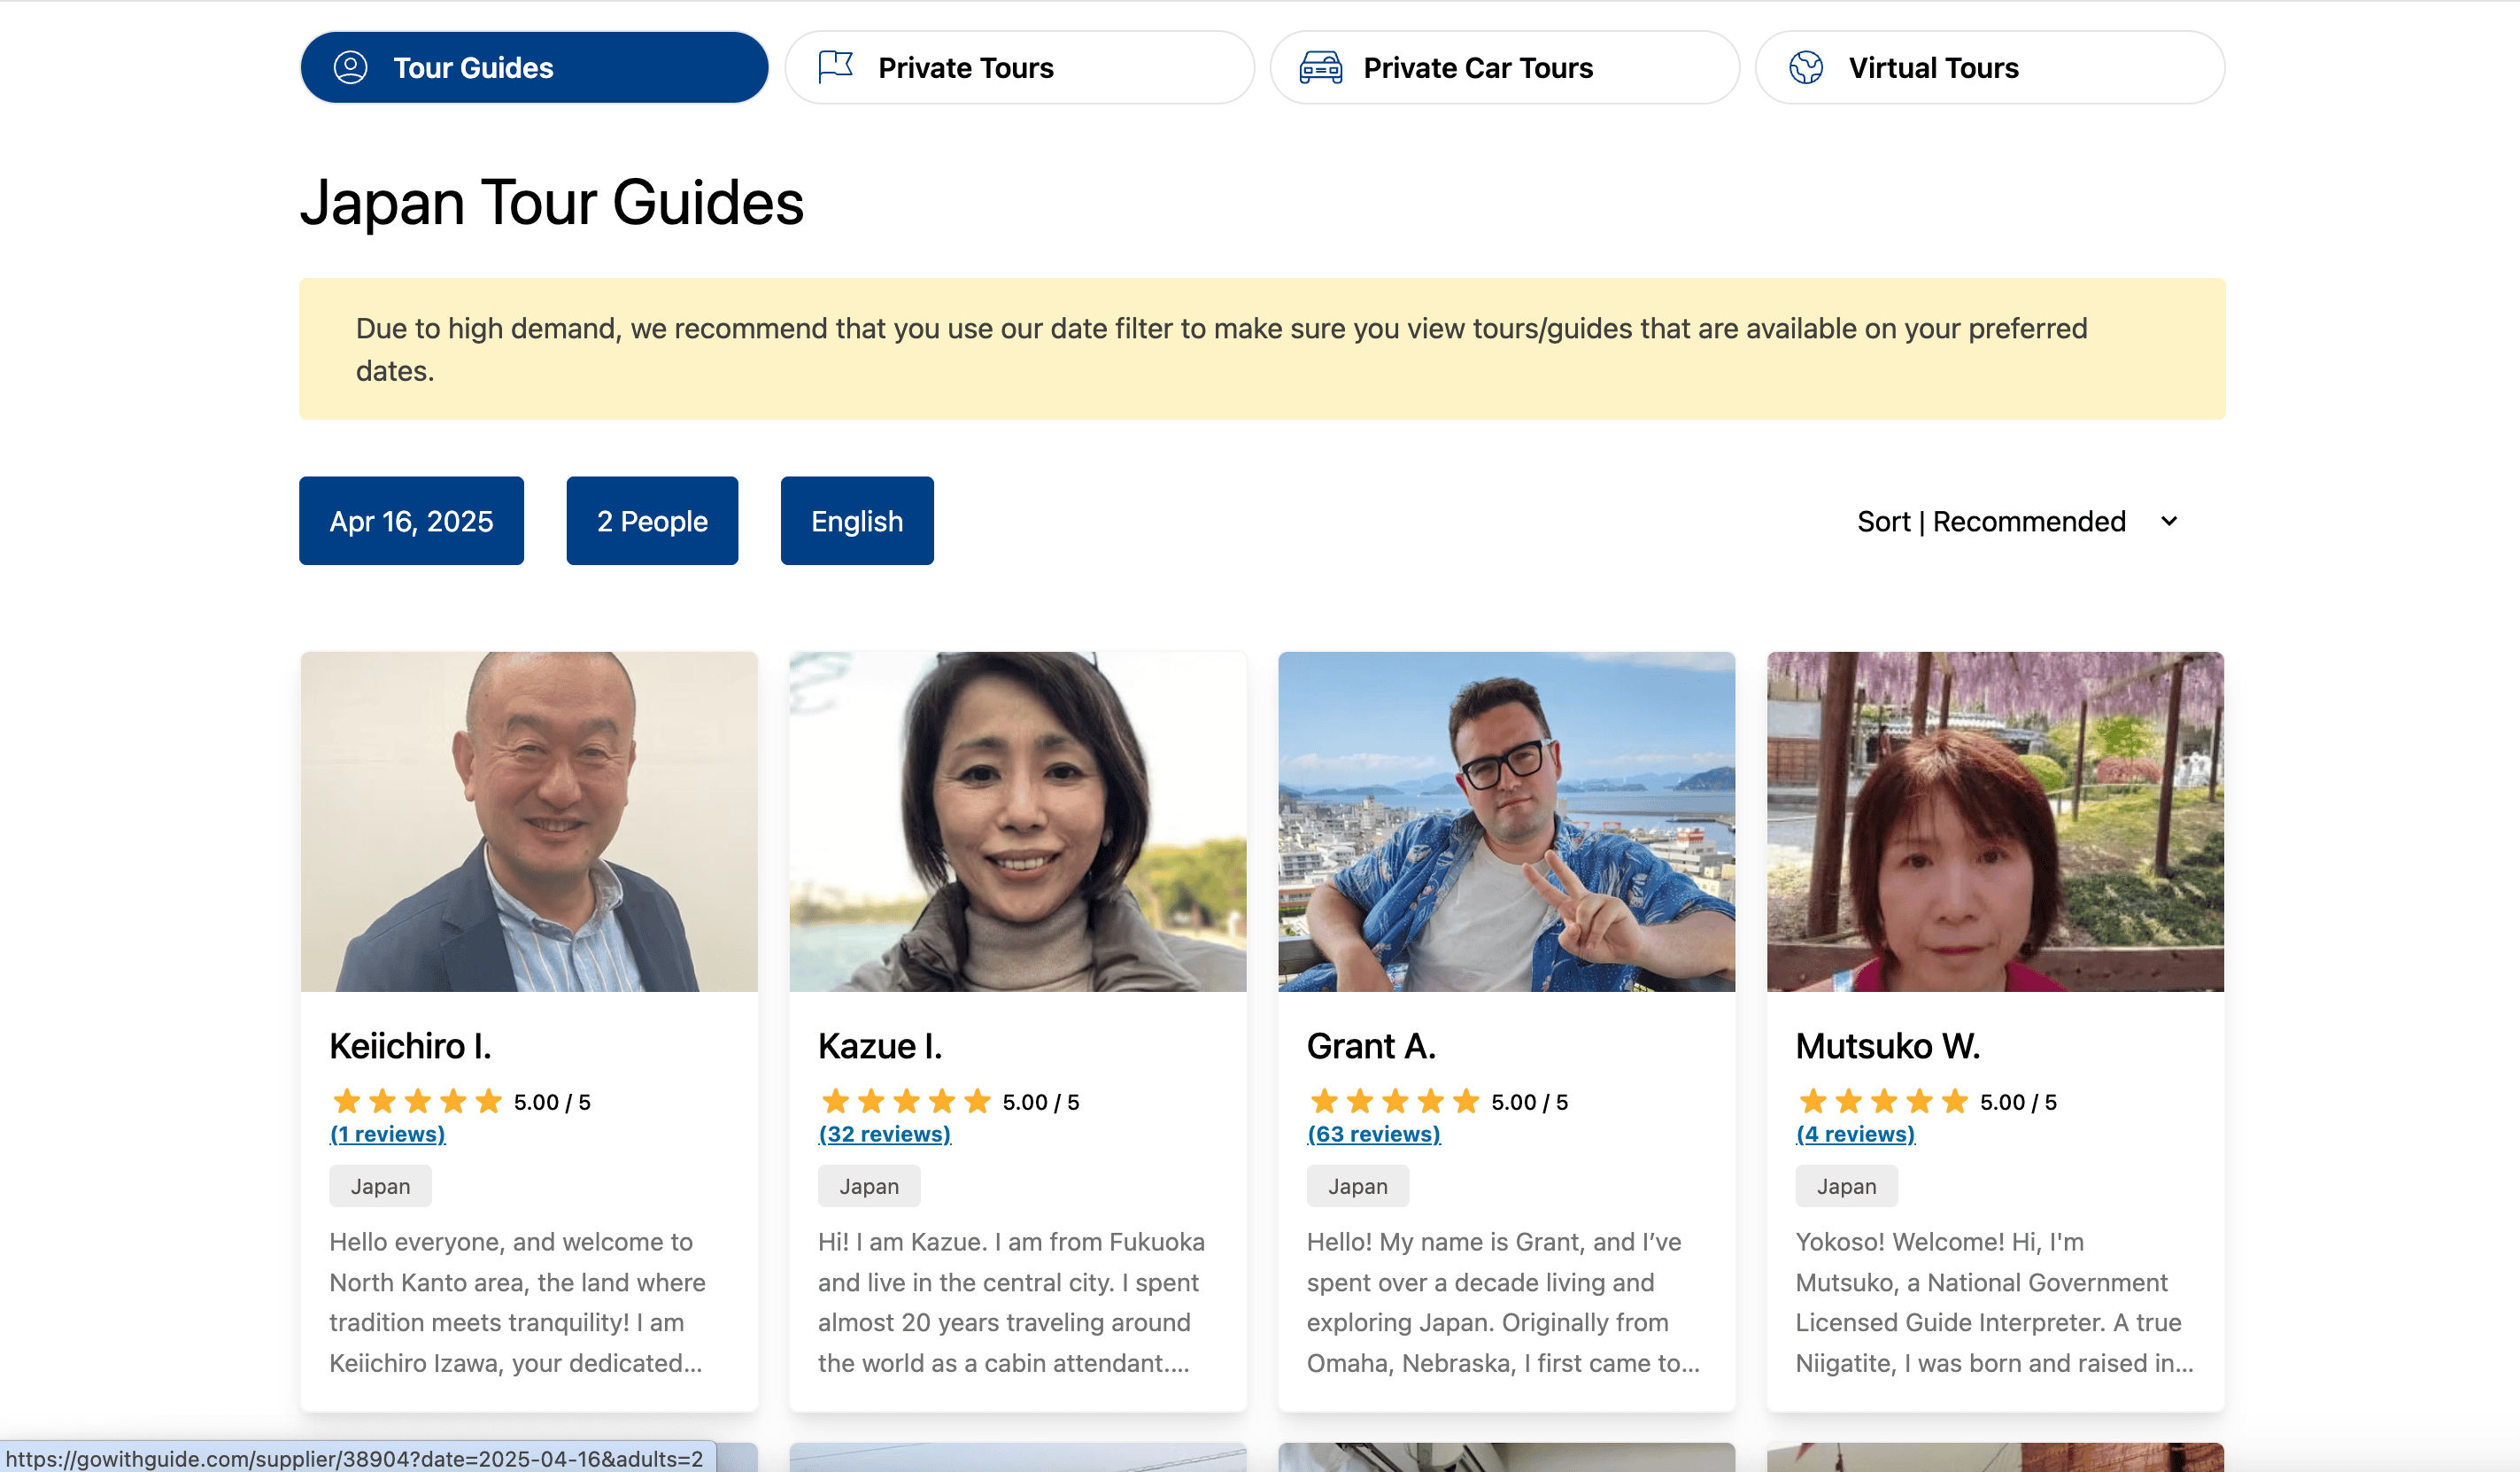2520x1472 pixels.
Task: Switch to the Virtual Tours tab
Action: [x=1988, y=67]
